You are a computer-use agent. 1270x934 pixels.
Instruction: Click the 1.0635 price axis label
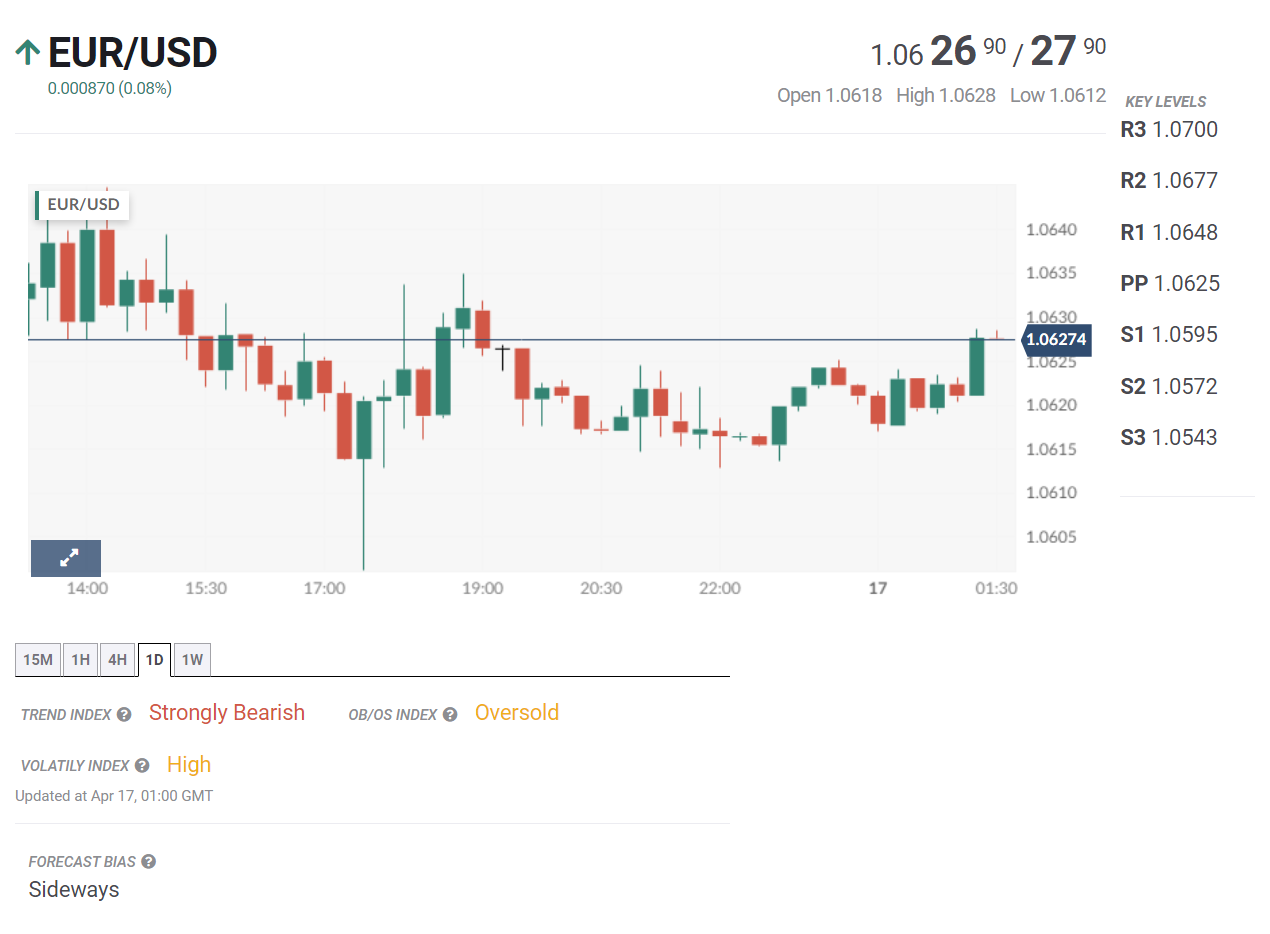(x=1051, y=274)
